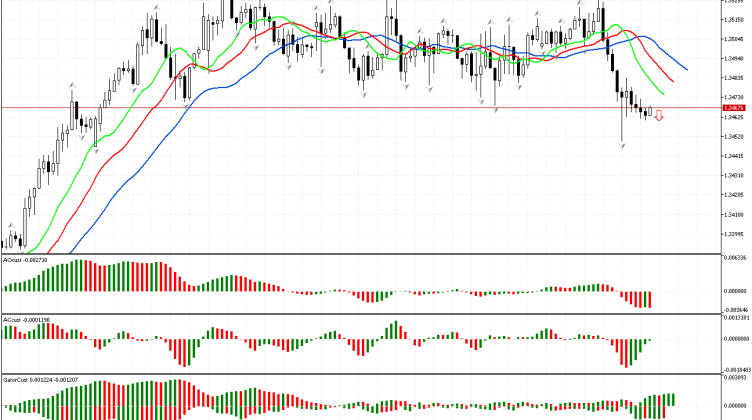This screenshot has width=752, height=420.
Task: Click the red current price label 1.34675
Action: click(734, 107)
